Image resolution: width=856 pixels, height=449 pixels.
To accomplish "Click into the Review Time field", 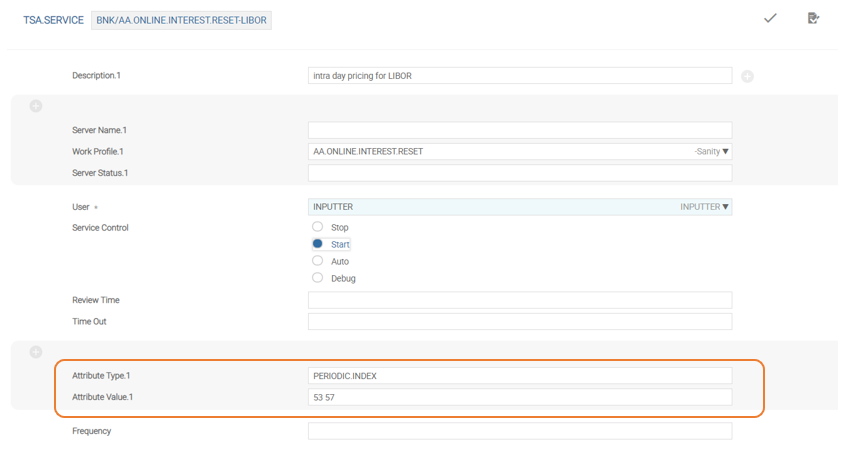I will click(x=519, y=300).
